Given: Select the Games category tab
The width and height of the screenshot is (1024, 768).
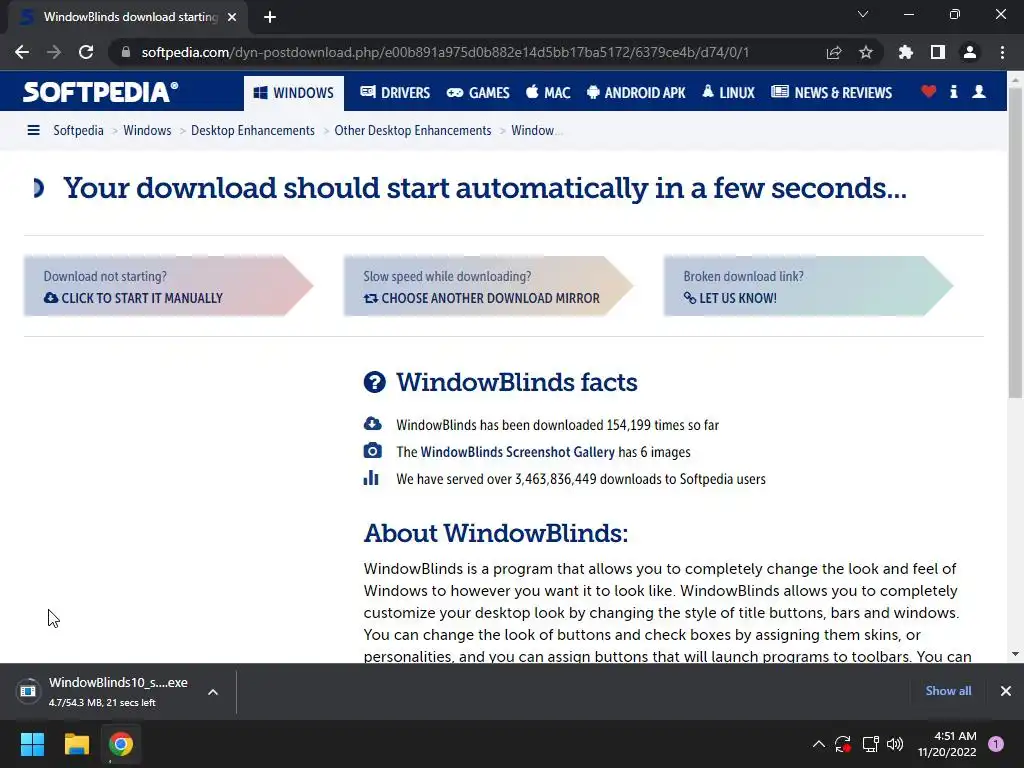Looking at the screenshot, I should 478,93.
